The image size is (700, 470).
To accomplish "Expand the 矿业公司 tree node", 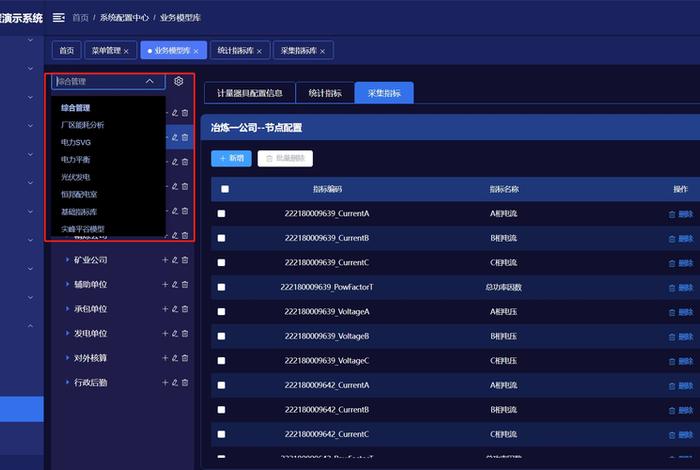I will click(x=66, y=260).
